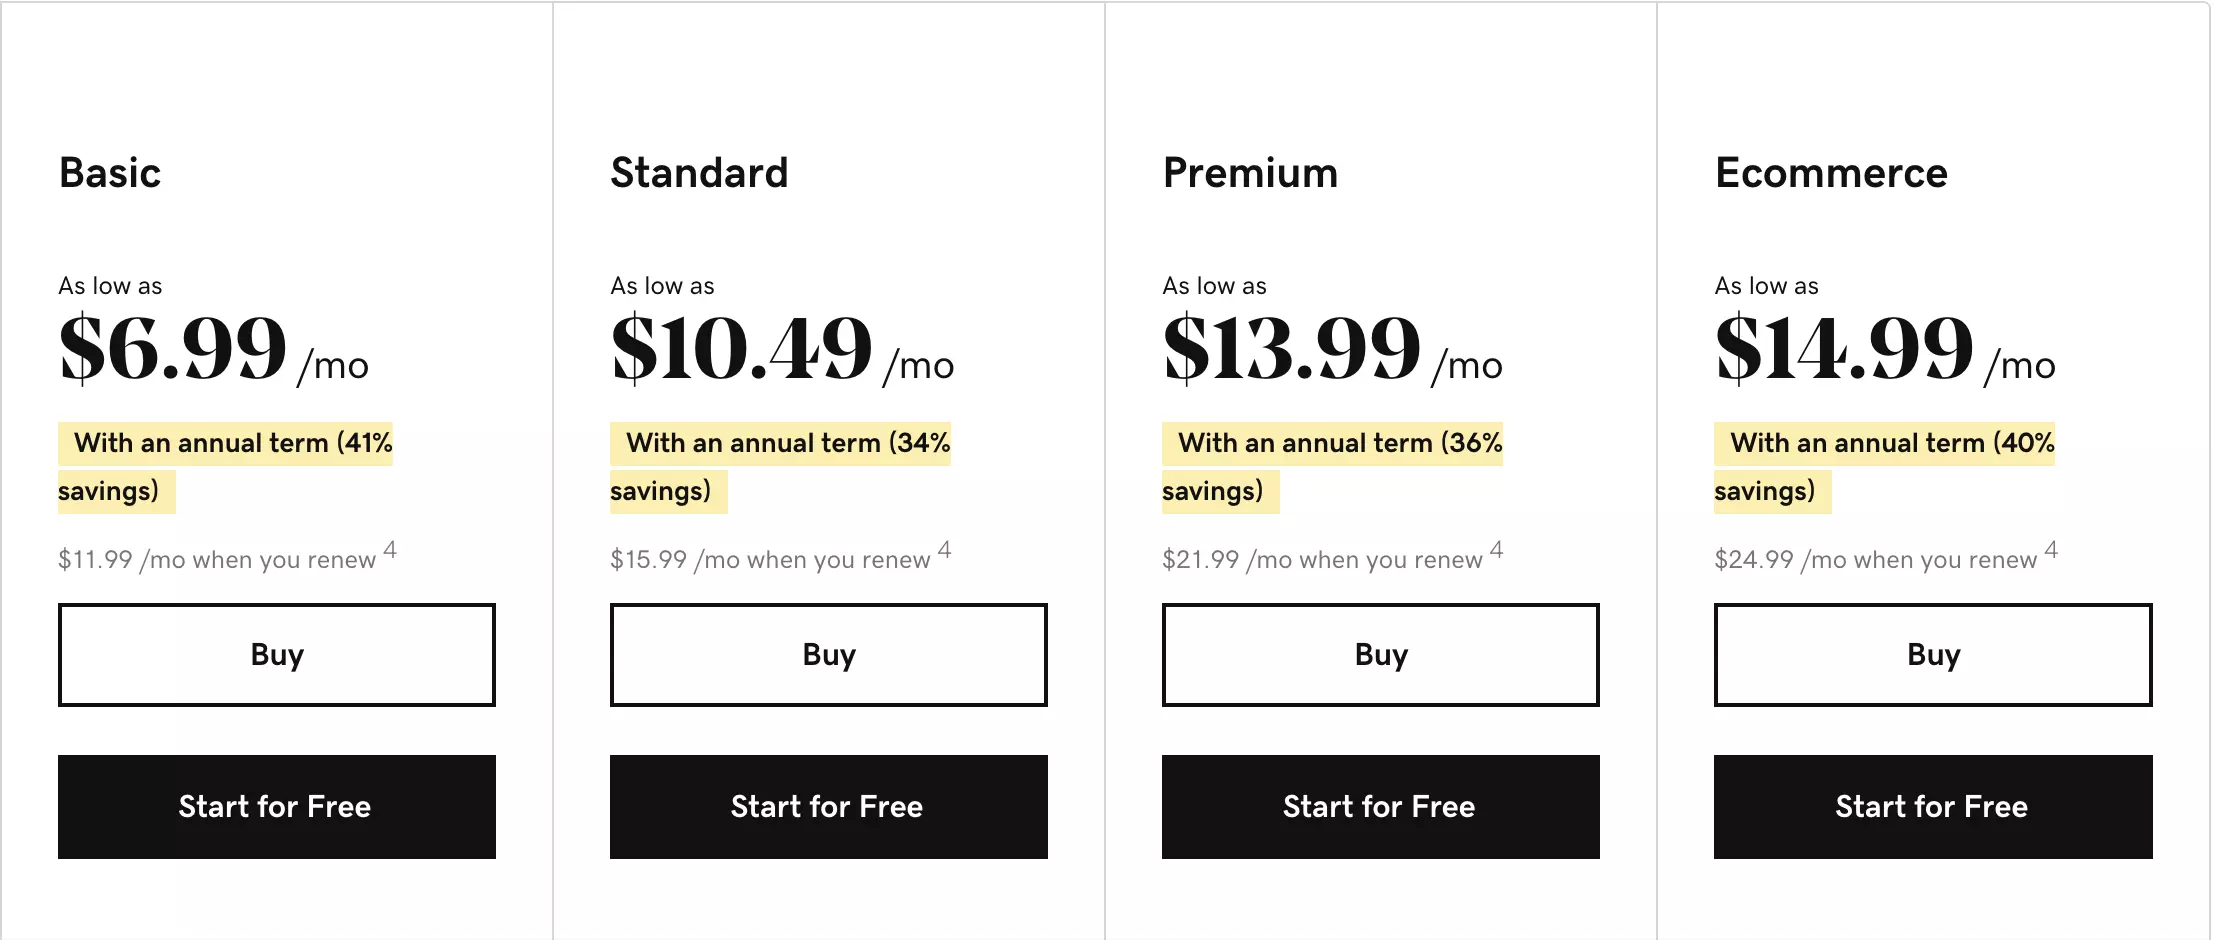Screen dimensions: 2214x940
Task: Begin the Premium plan free trial
Action: pyautogui.click(x=1381, y=807)
